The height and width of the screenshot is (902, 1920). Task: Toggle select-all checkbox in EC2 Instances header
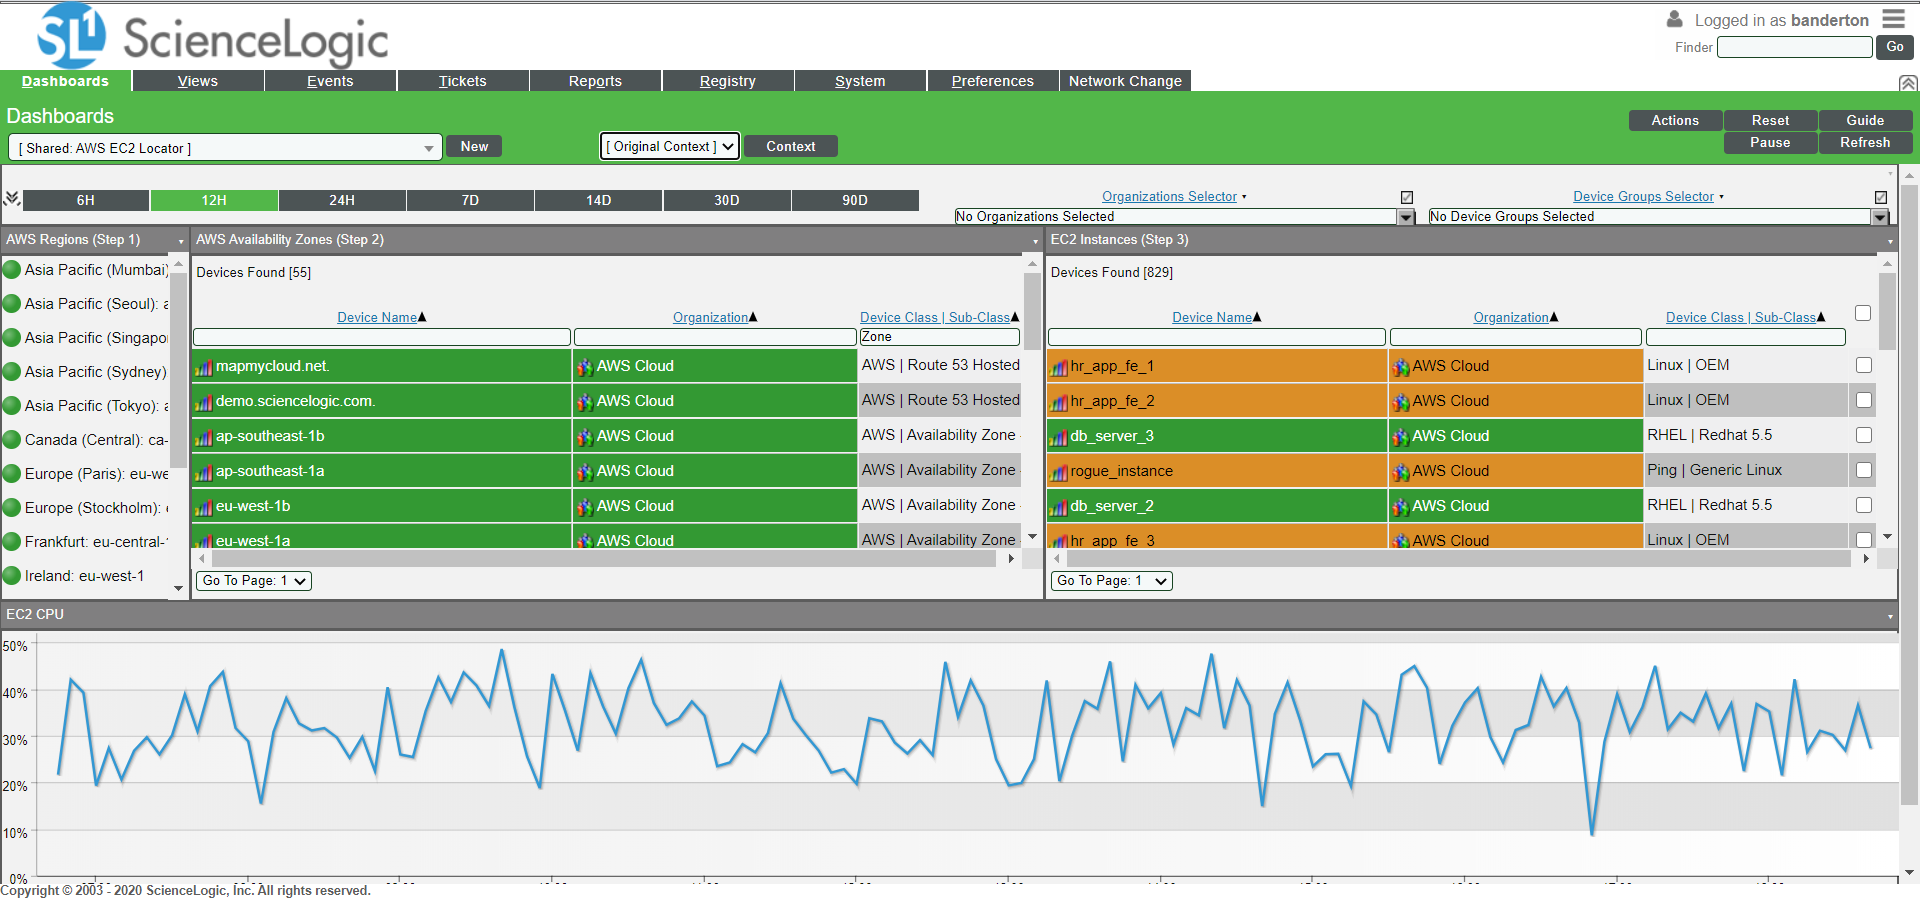pyautogui.click(x=1863, y=313)
